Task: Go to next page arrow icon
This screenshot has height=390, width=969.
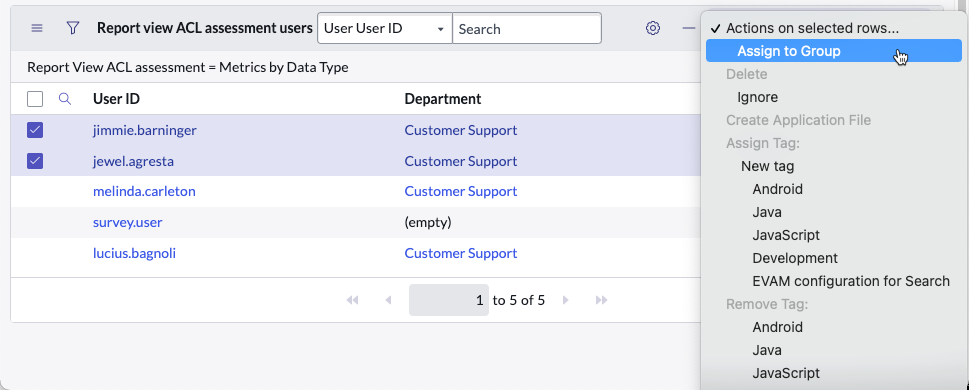Action: [565, 300]
